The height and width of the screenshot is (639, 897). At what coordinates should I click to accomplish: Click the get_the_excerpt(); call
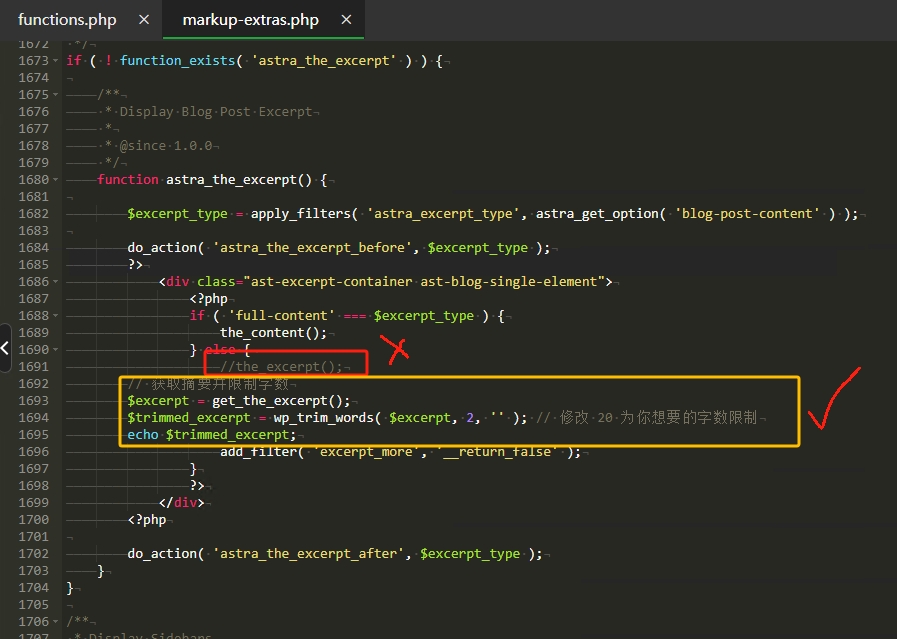coord(281,400)
